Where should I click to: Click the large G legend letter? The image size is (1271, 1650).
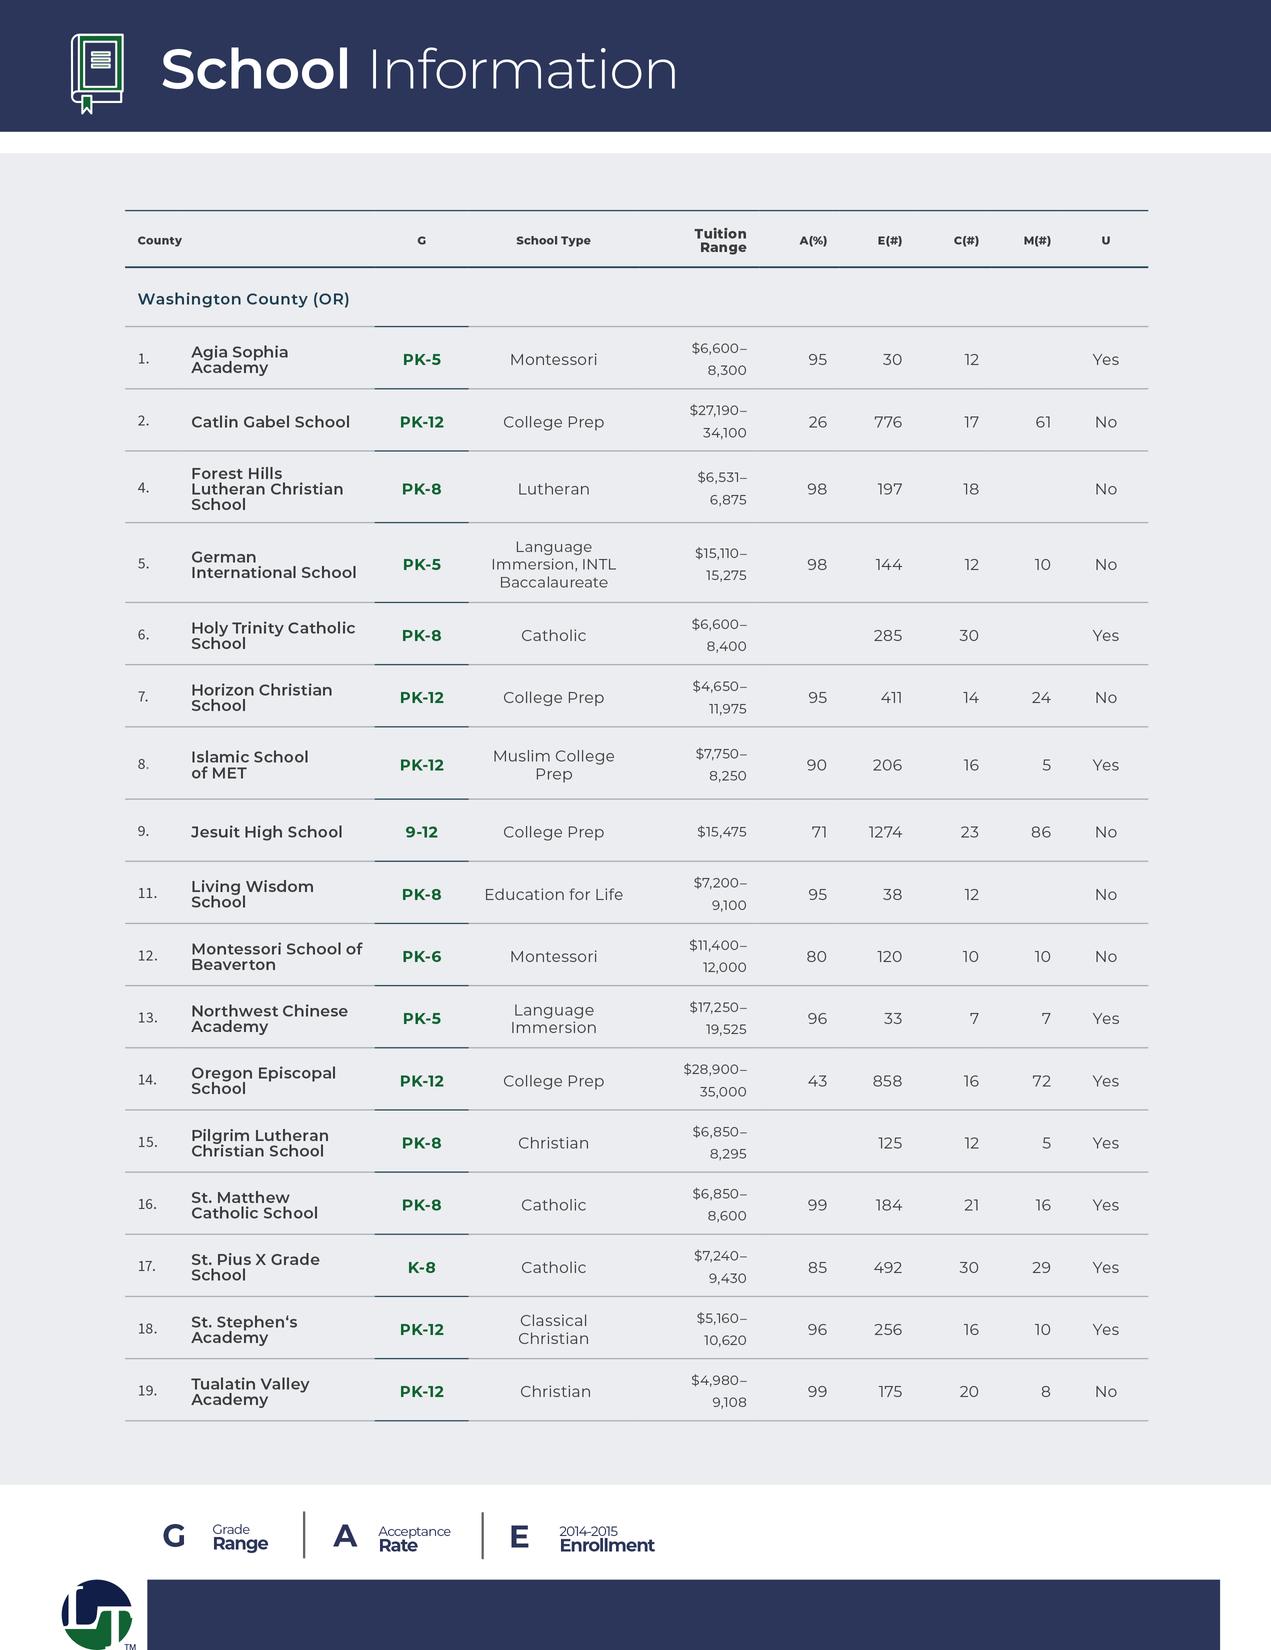coord(174,1536)
